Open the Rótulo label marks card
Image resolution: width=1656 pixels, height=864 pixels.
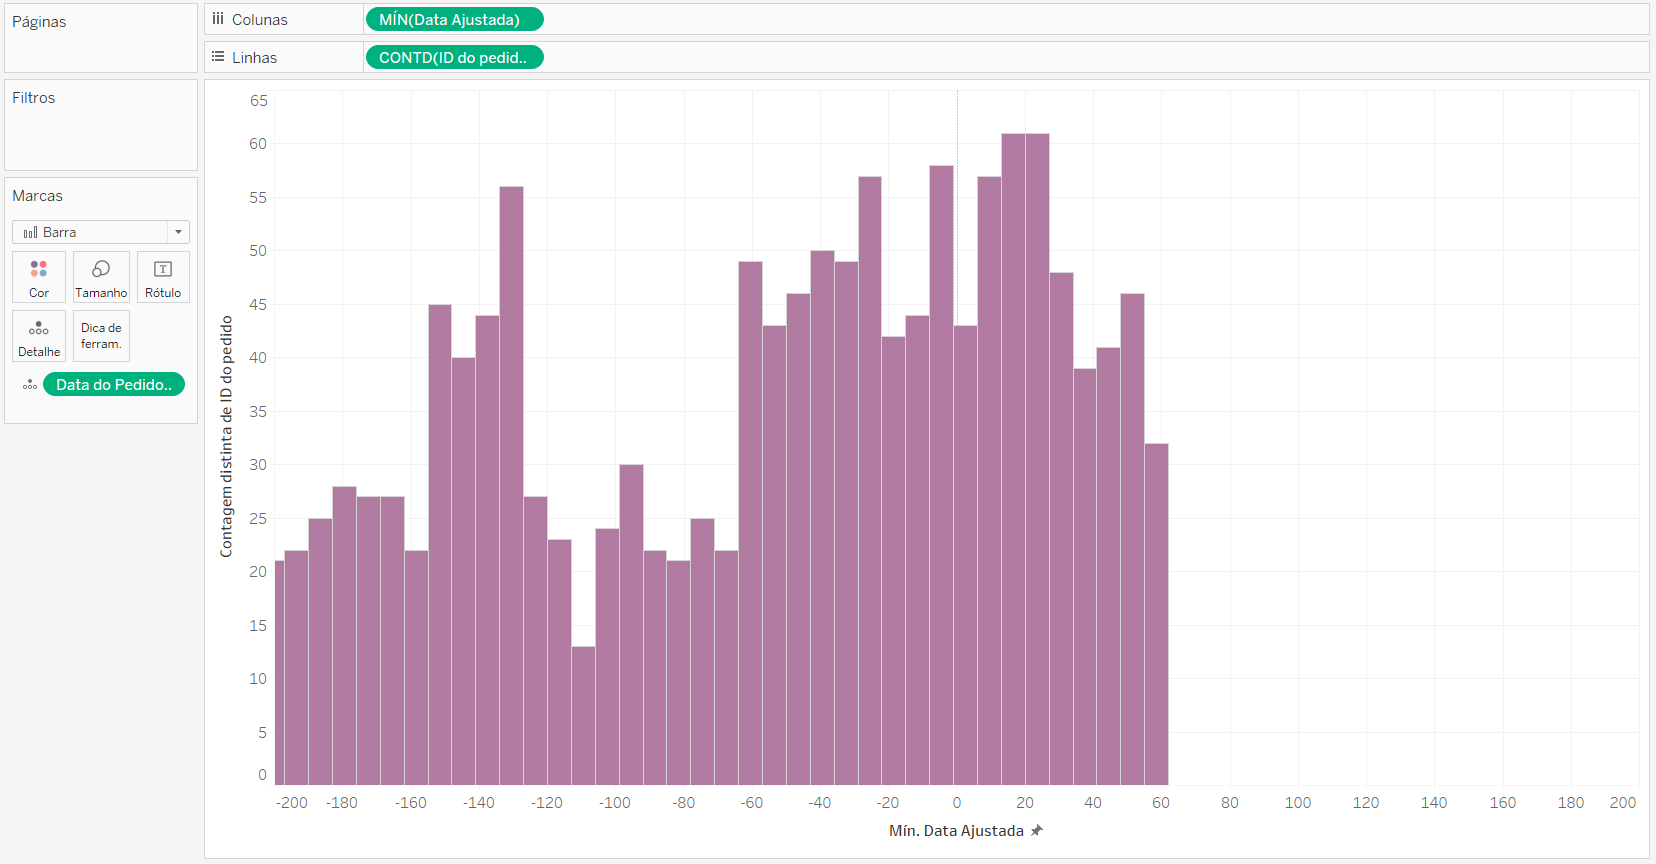tap(163, 277)
